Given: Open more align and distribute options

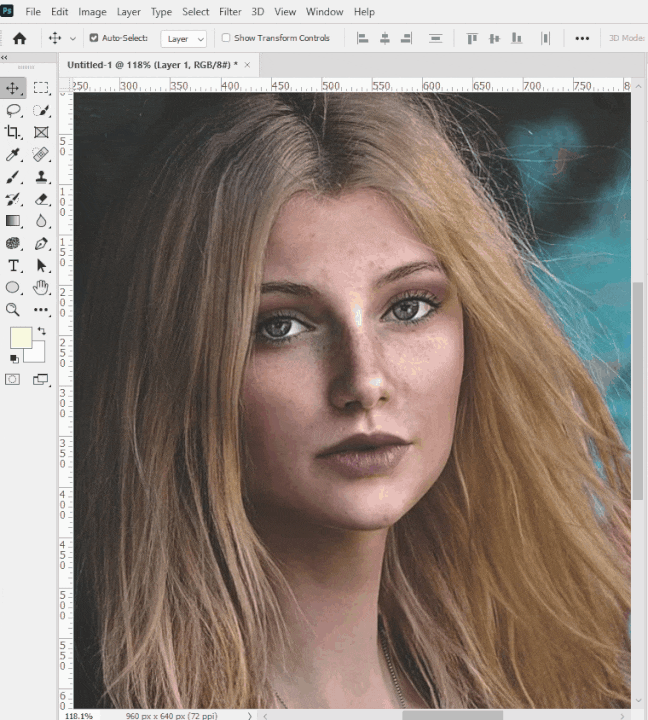Looking at the screenshot, I should coord(582,39).
